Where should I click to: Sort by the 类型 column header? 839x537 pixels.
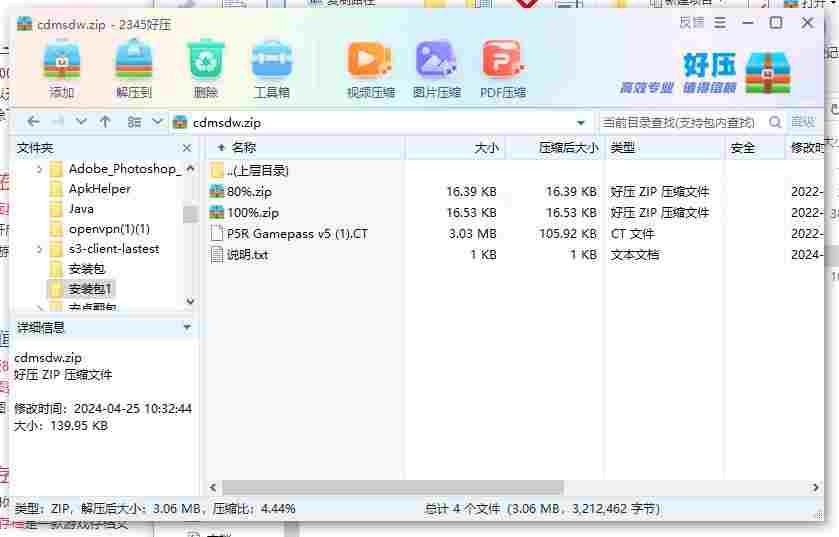click(x=664, y=148)
